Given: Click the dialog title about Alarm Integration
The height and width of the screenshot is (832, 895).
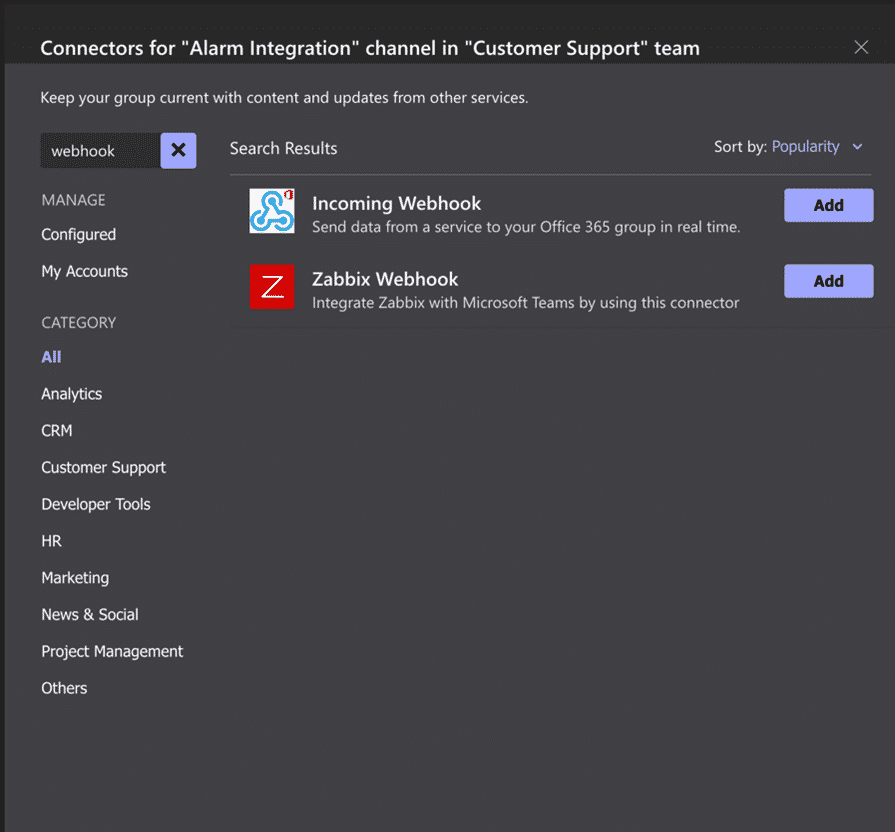Looking at the screenshot, I should [370, 48].
